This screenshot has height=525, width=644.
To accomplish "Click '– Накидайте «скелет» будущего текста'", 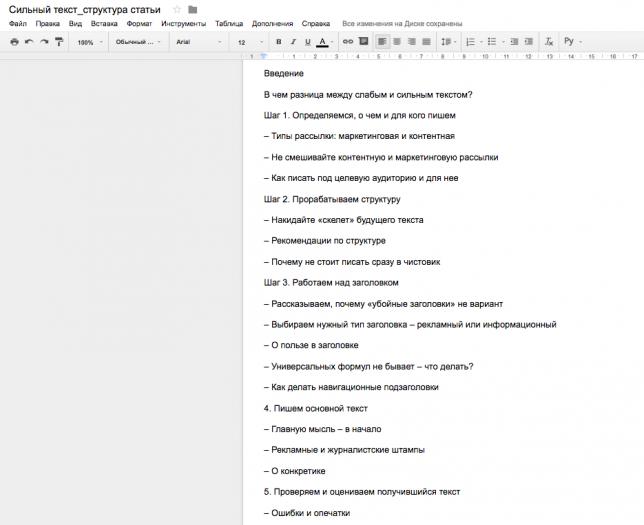I will pyautogui.click(x=343, y=220).
